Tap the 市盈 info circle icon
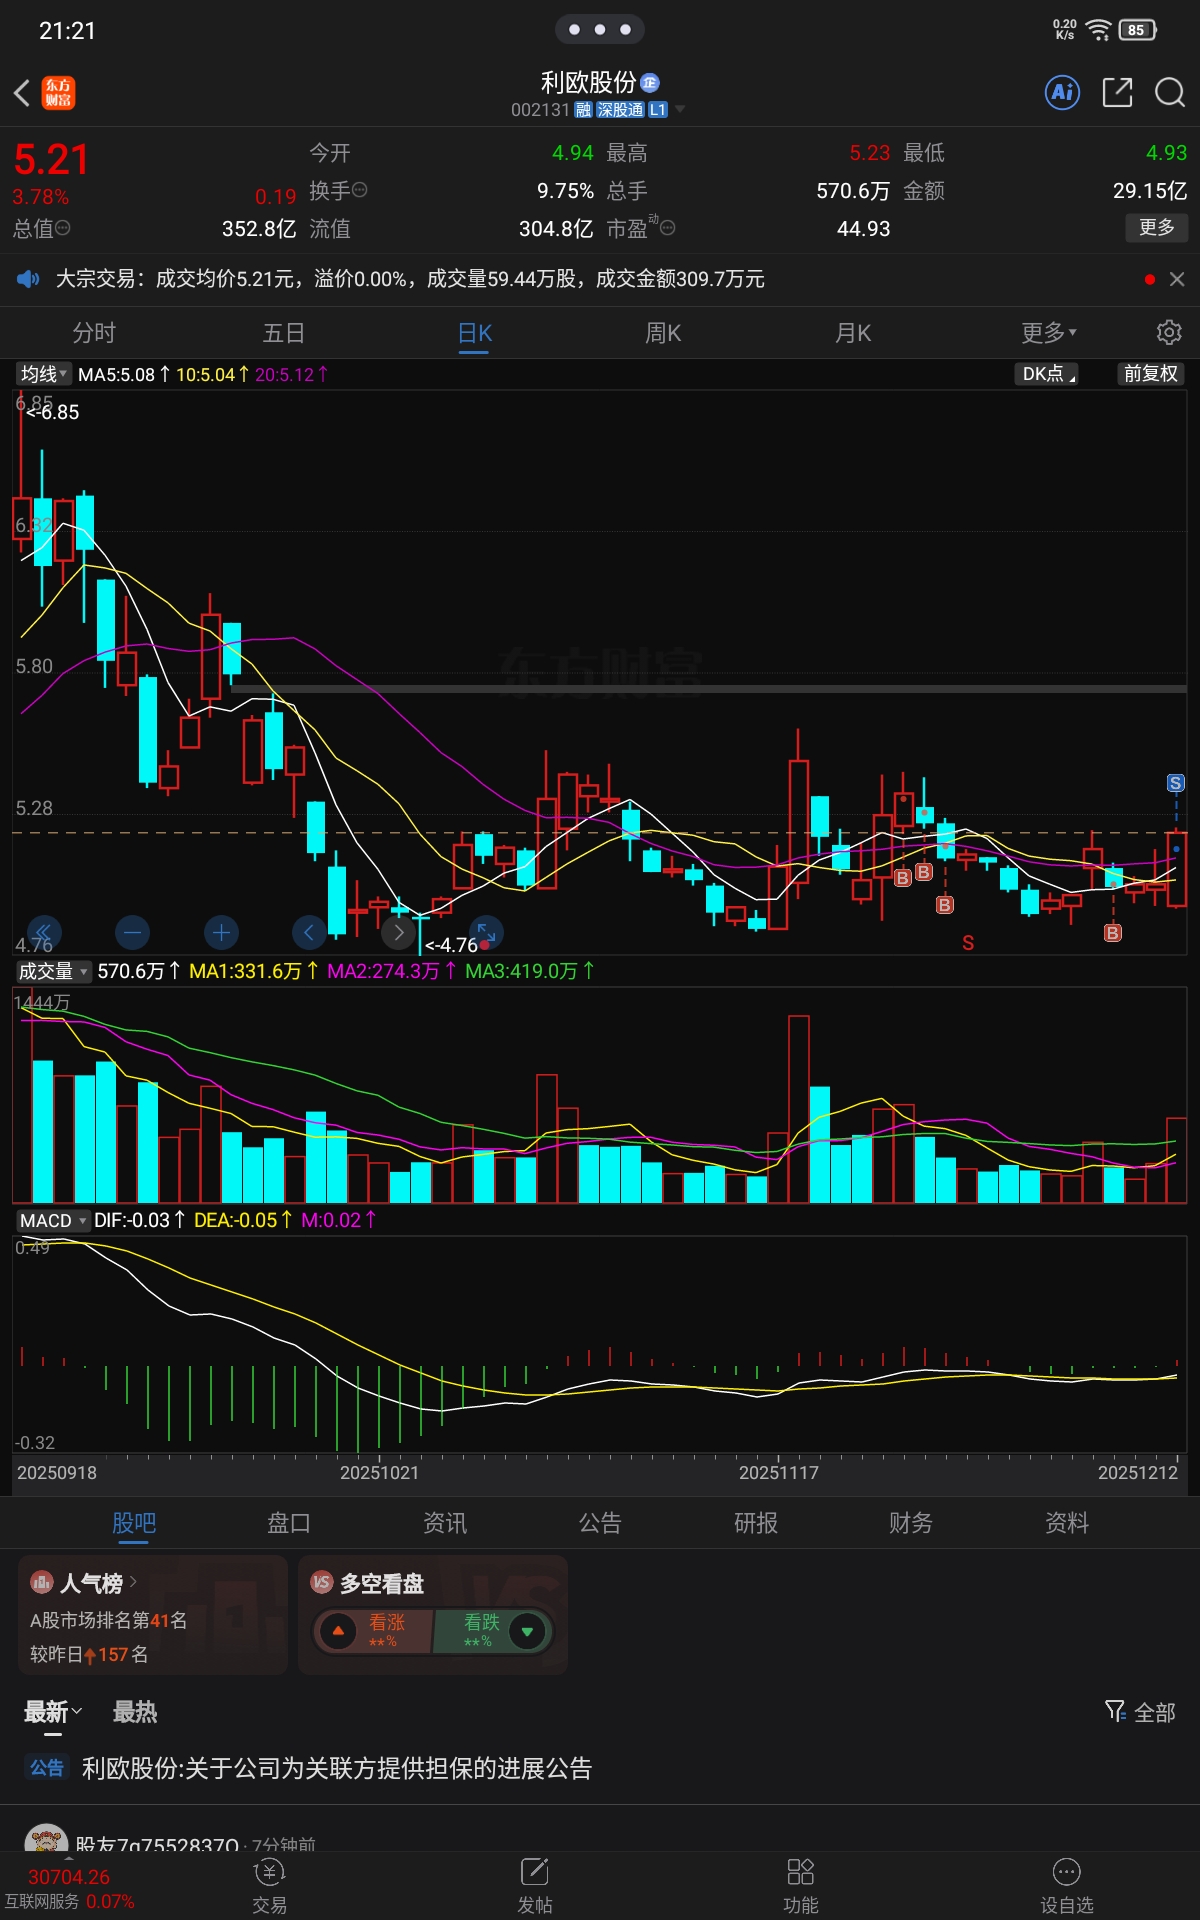The image size is (1200, 1920). pos(668,228)
